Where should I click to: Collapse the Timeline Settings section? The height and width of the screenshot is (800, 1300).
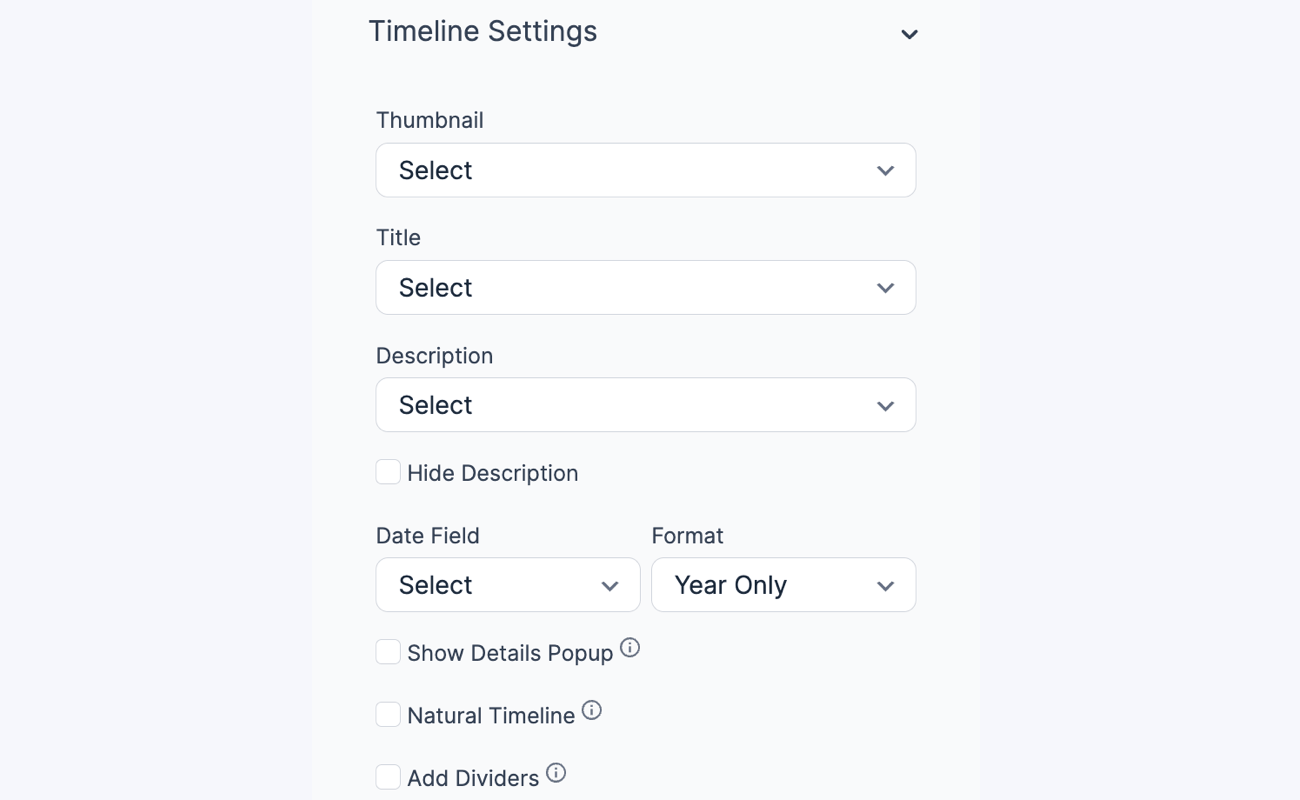(x=909, y=33)
